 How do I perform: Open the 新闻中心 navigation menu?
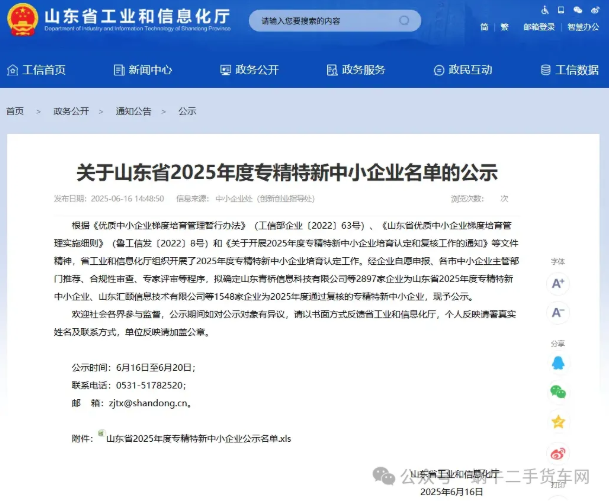tap(143, 70)
